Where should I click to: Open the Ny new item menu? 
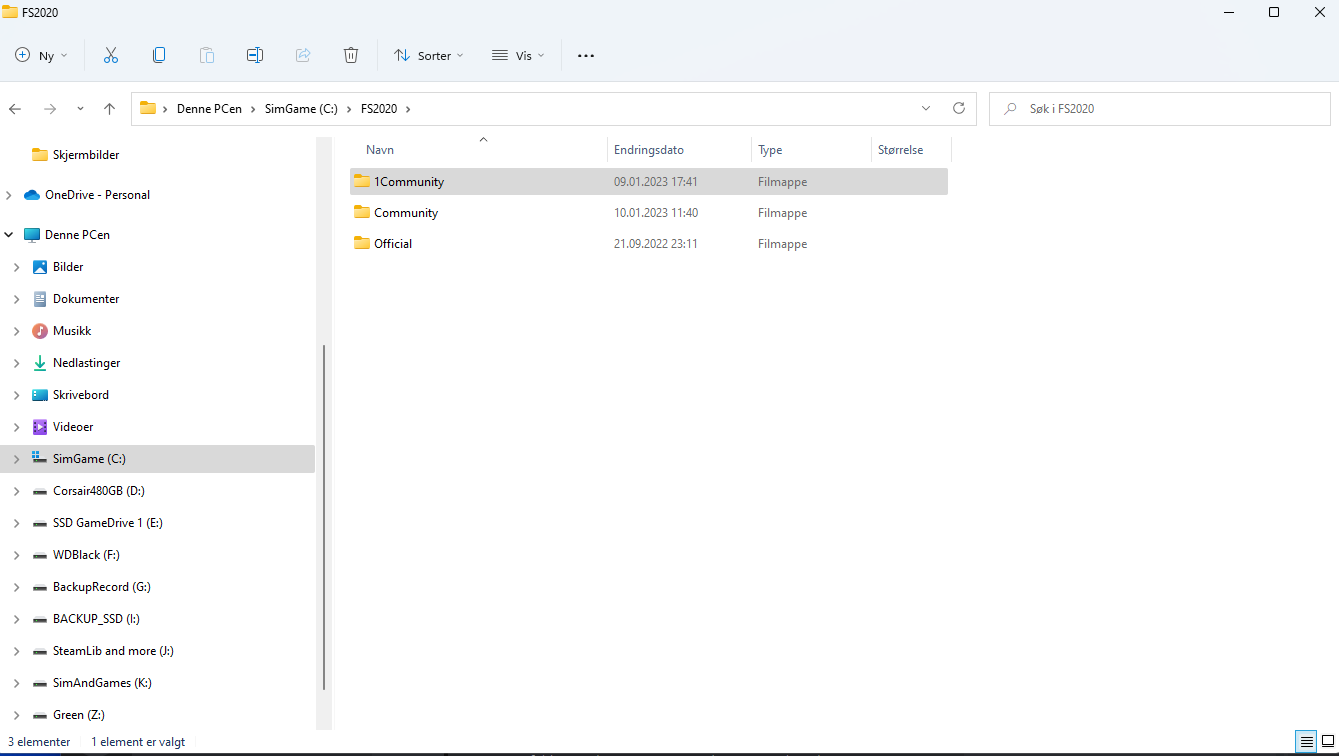pos(42,56)
